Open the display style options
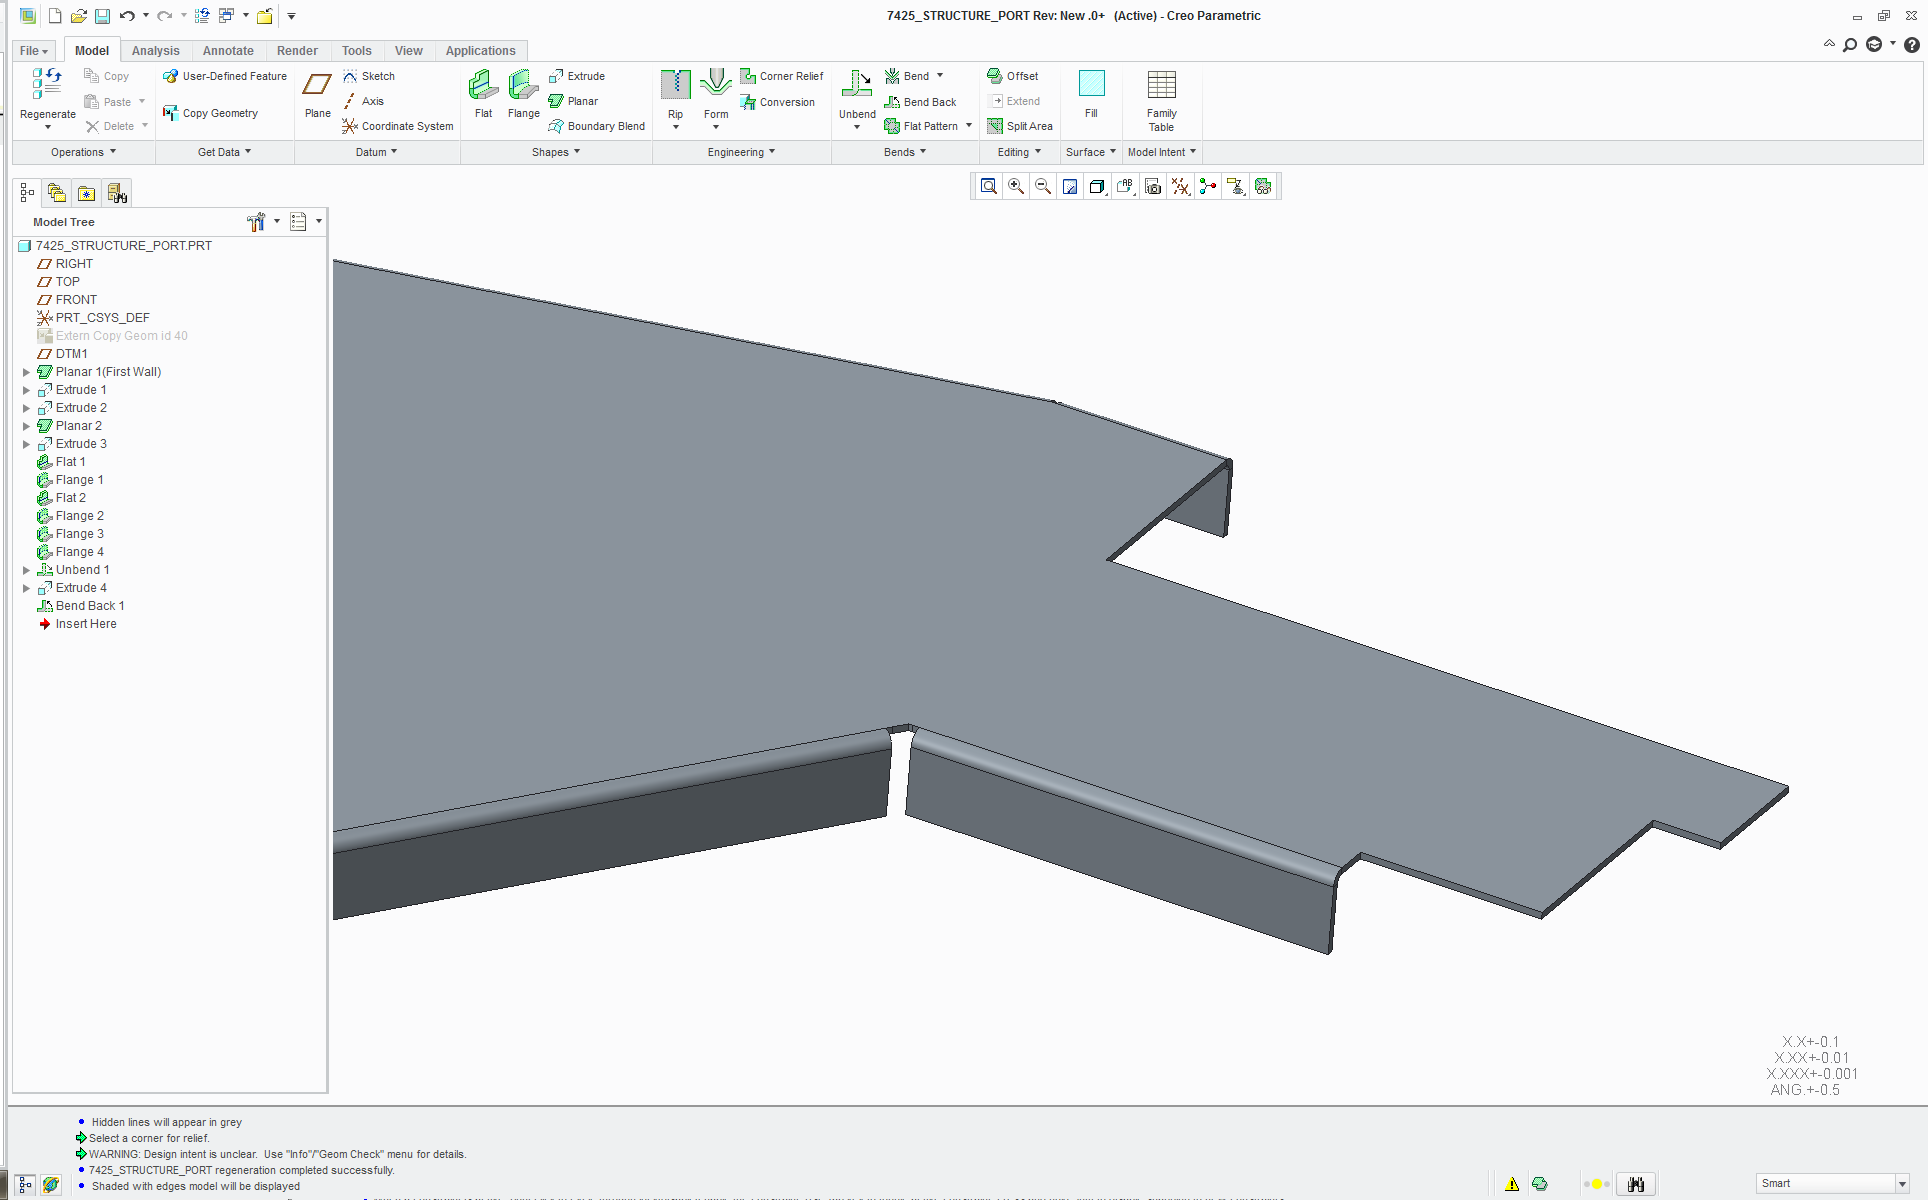1928x1200 pixels. click(x=1097, y=186)
